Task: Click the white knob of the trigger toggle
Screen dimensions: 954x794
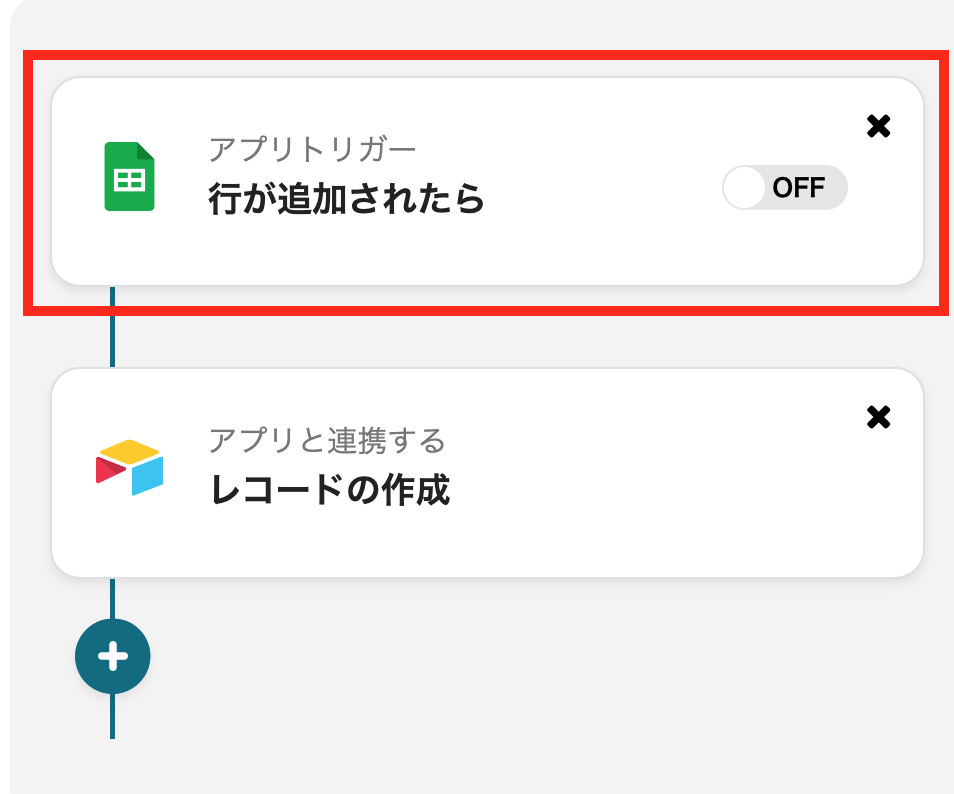Action: coord(744,188)
